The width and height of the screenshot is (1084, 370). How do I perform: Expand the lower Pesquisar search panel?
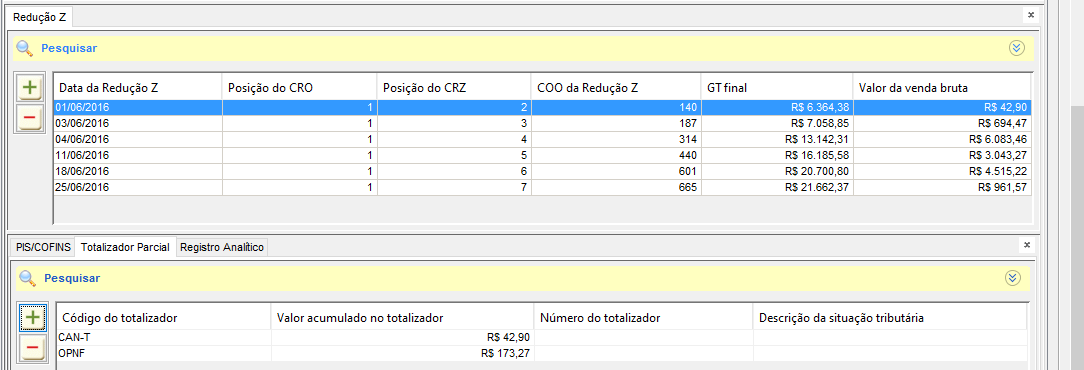coord(1012,278)
